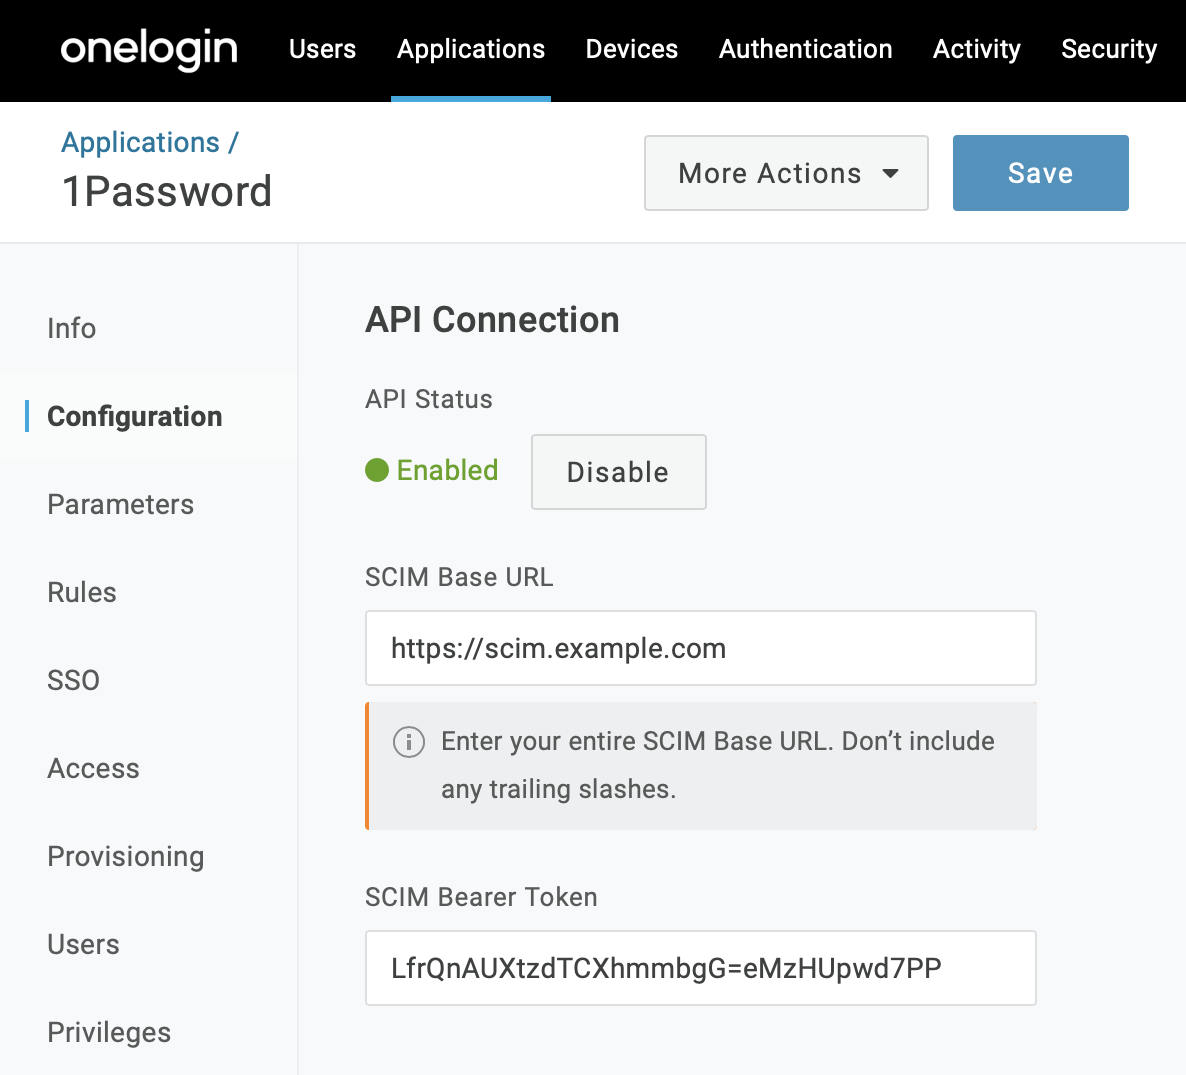Viewport: 1186px width, 1075px height.
Task: Click the info icon in the SCIM URL hint
Action: [x=408, y=742]
